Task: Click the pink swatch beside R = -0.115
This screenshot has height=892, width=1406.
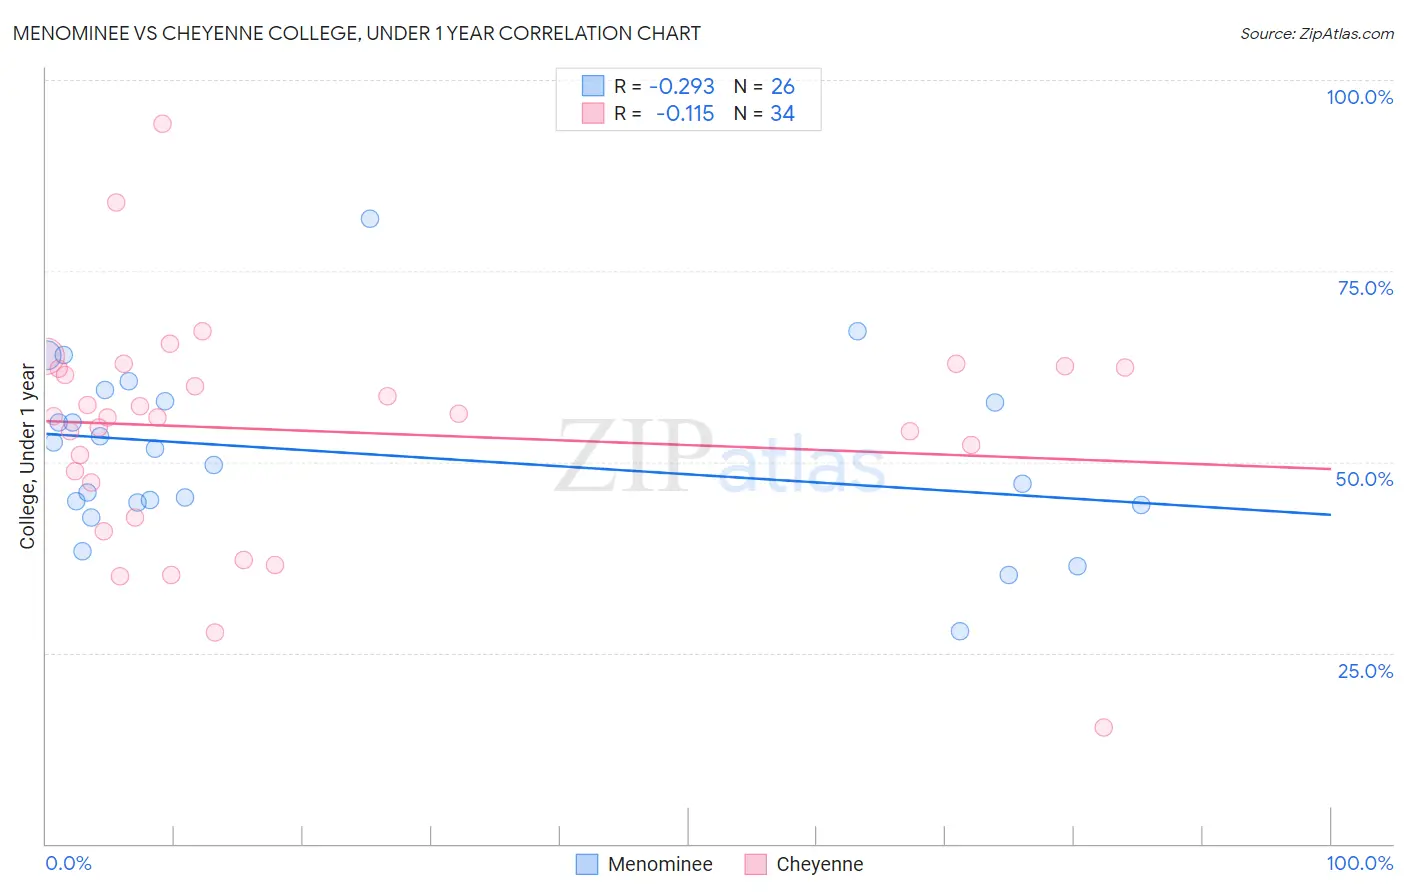Action: point(593,113)
